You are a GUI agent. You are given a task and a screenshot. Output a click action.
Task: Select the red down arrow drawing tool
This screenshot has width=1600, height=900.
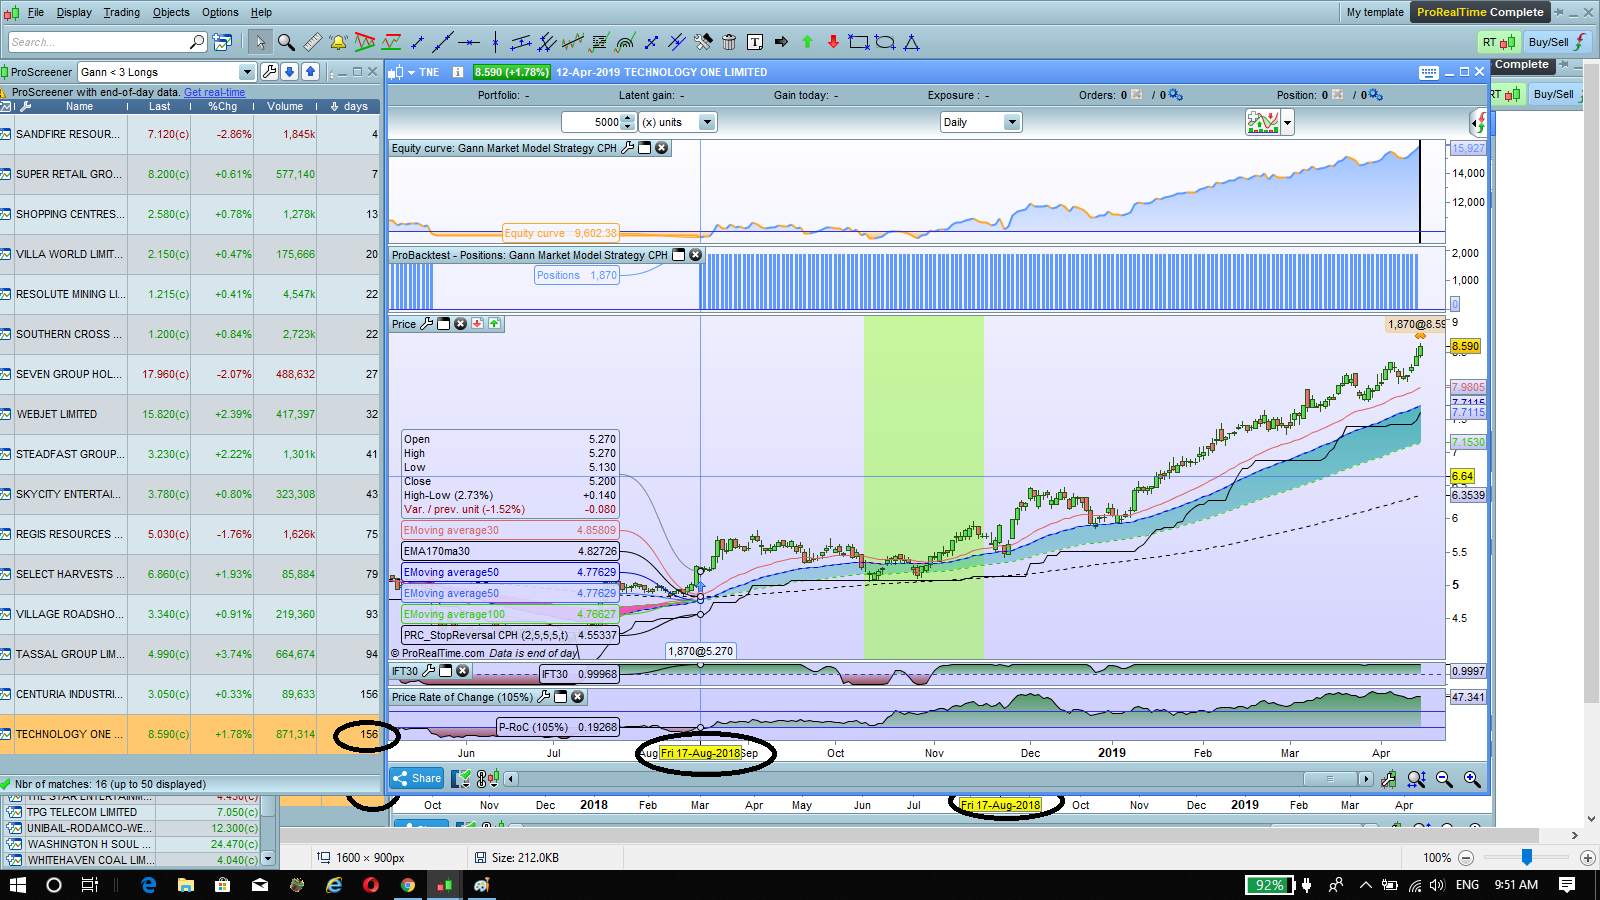(833, 42)
